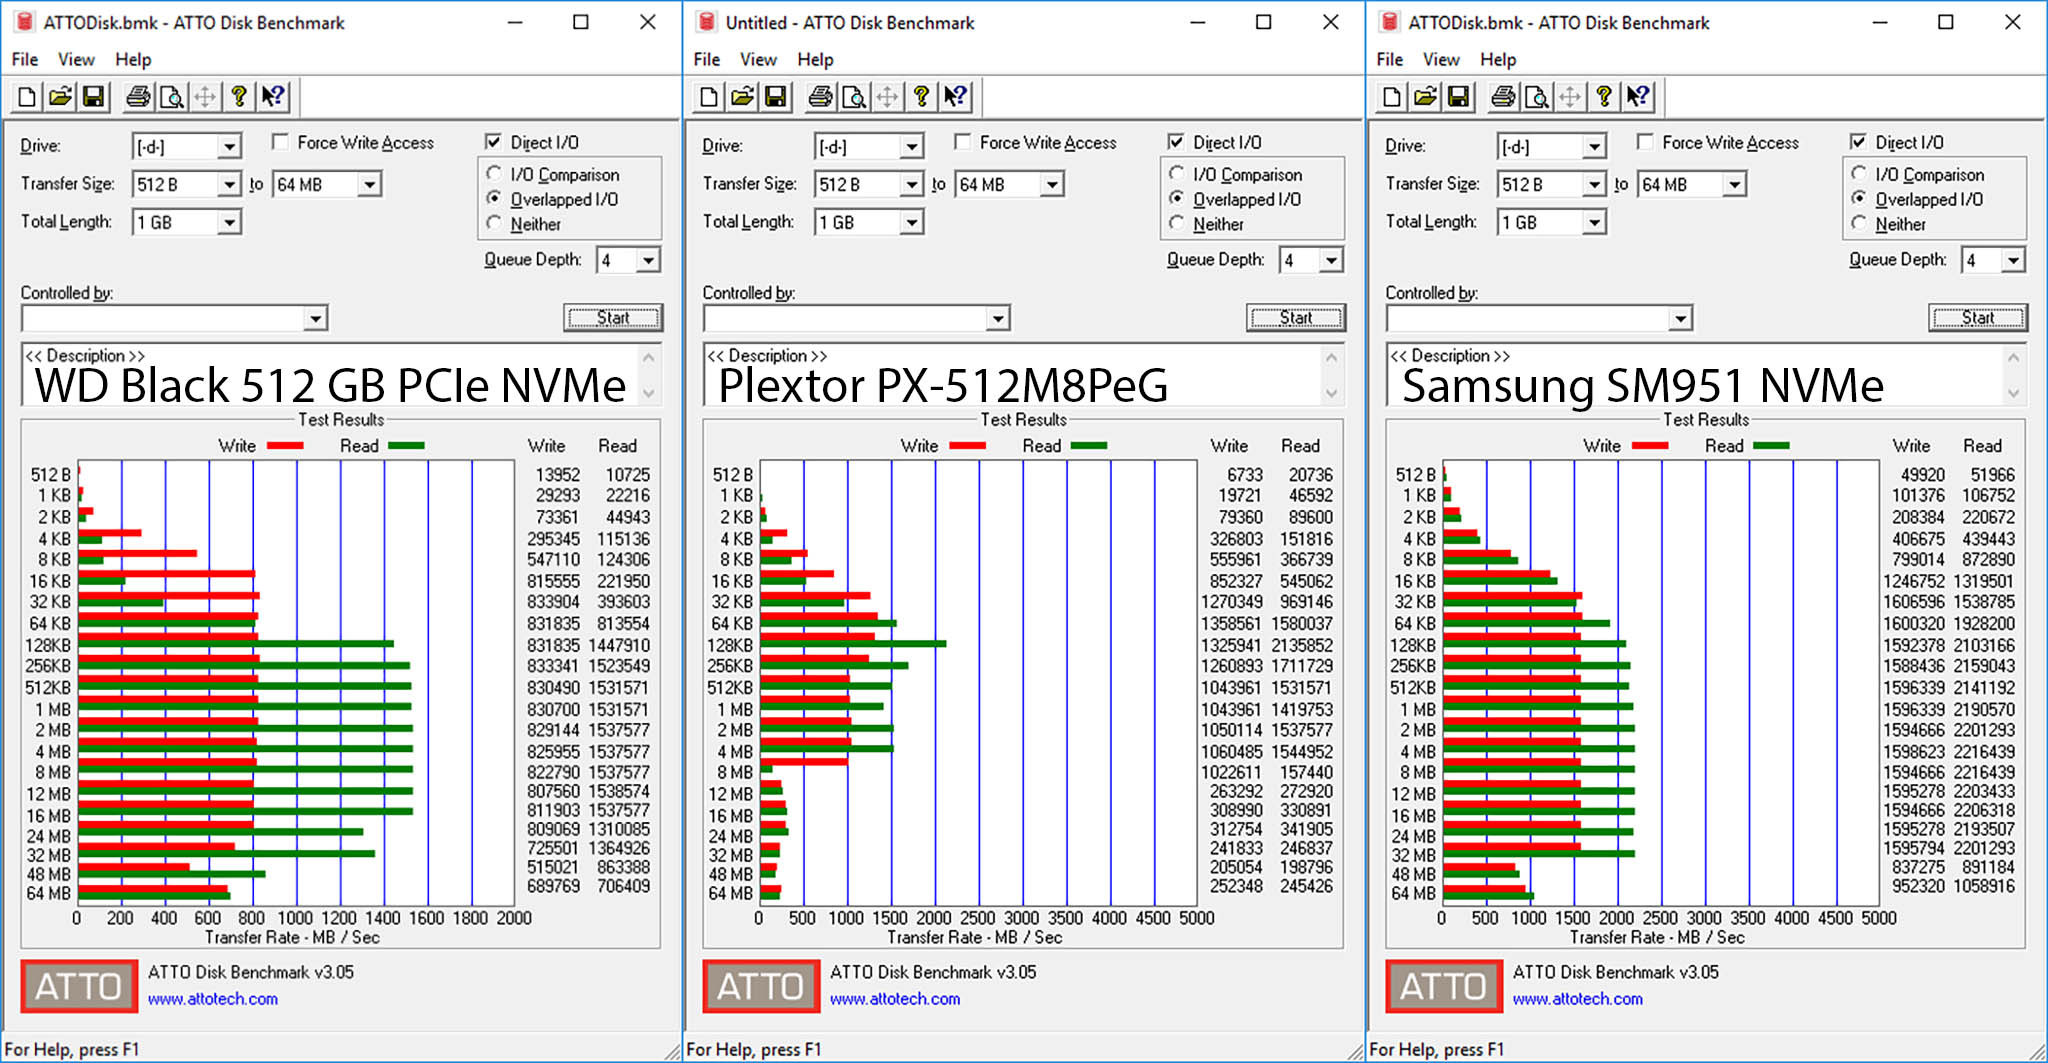Click Start button in Plextor window

tap(1296, 318)
